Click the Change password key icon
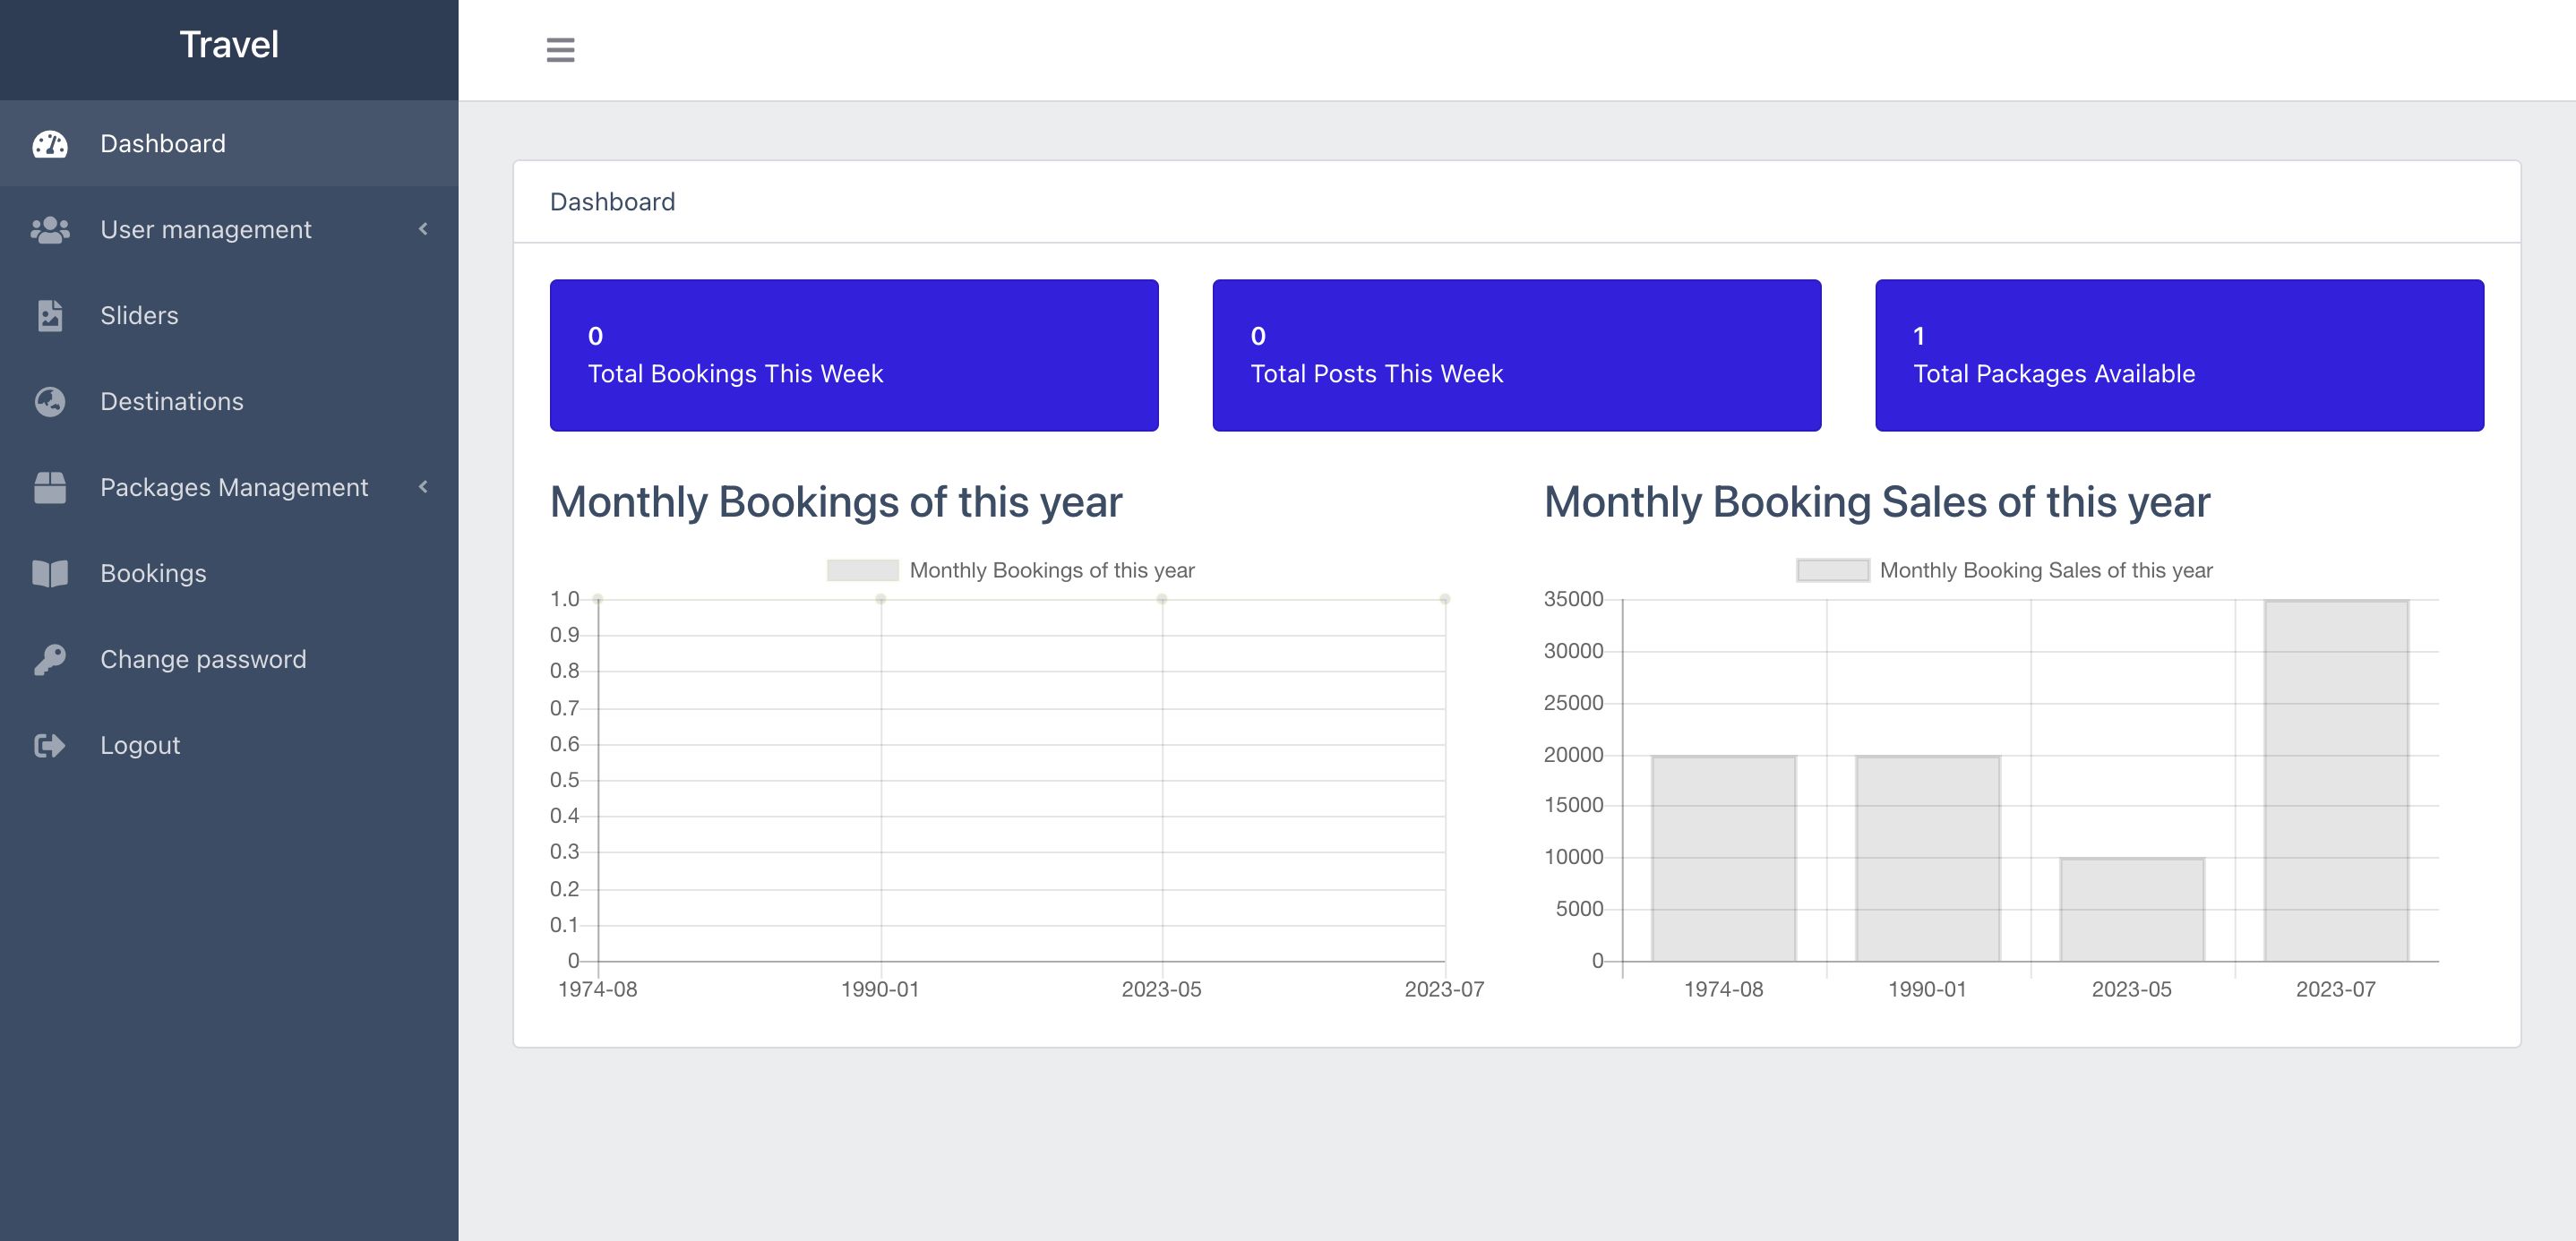 click(x=50, y=660)
